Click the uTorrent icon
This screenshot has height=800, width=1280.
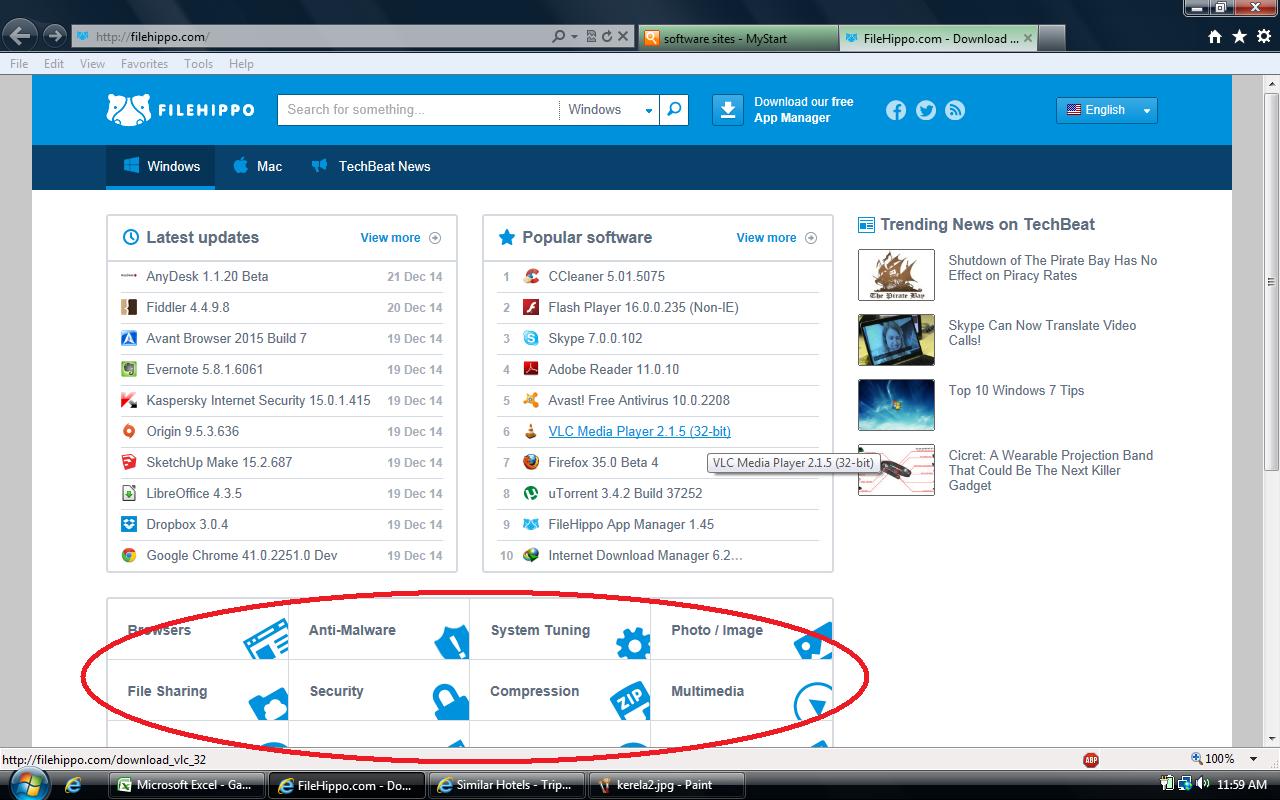[x=531, y=493]
